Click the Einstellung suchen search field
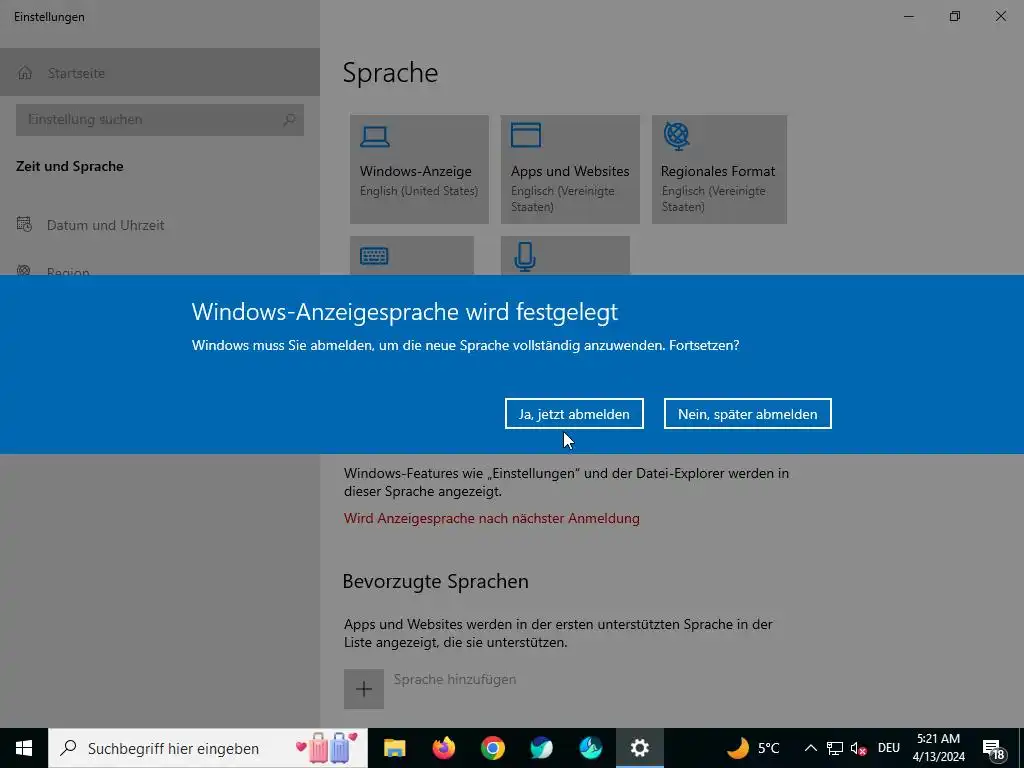This screenshot has height=768, width=1024. pos(160,120)
